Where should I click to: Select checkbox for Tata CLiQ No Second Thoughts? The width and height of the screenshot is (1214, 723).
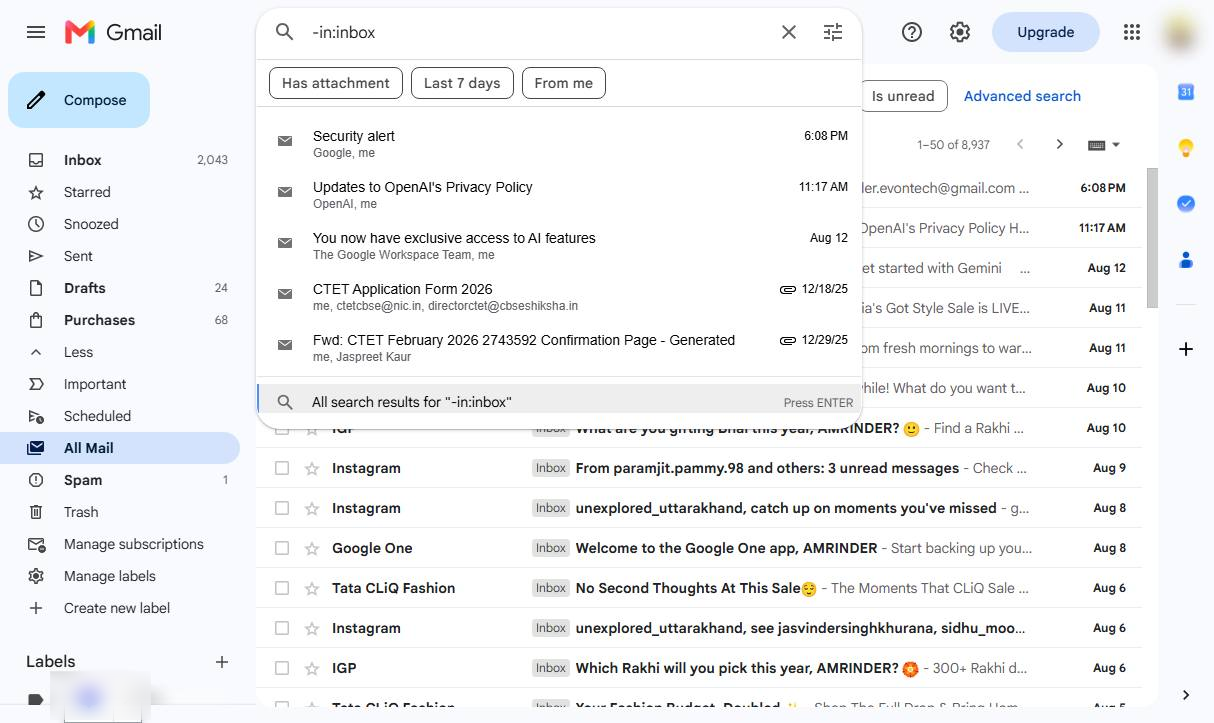point(282,588)
